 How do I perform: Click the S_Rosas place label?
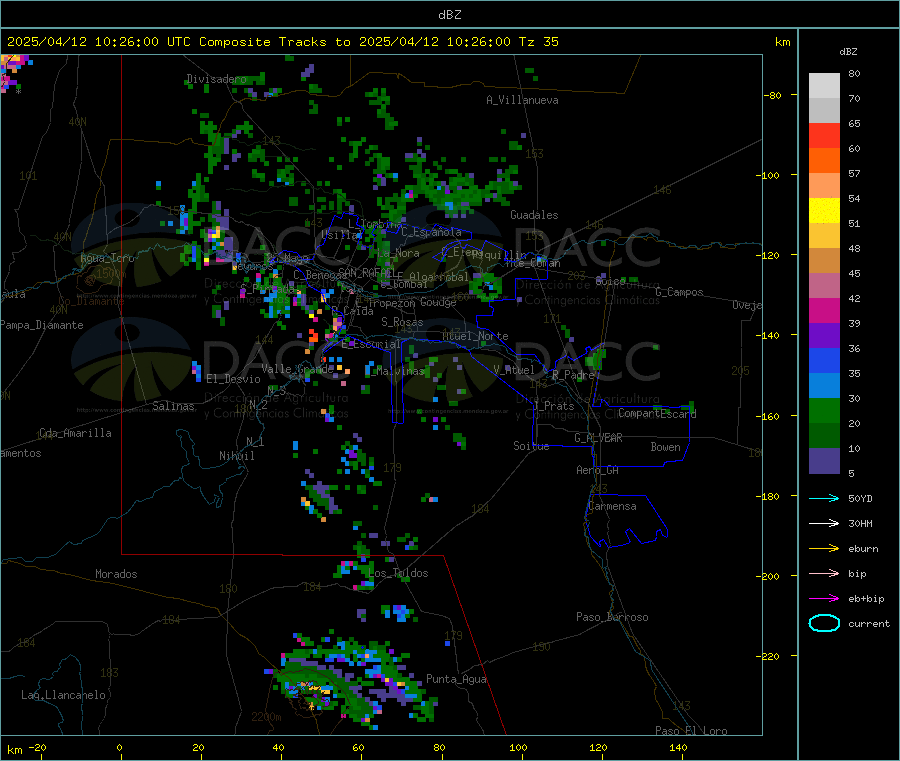click(402, 322)
